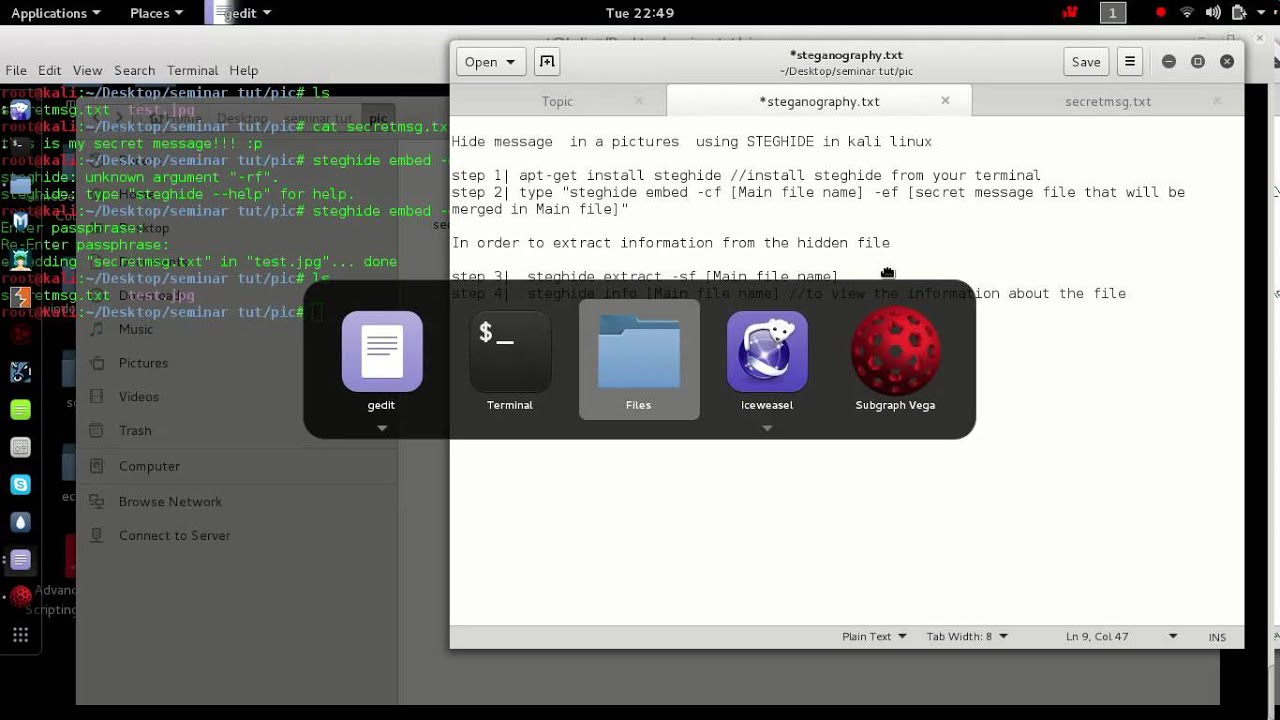Screen dimensions: 1280x720
Task: Click the 'step 1| apt-get install steghide' line
Action: (x=746, y=176)
